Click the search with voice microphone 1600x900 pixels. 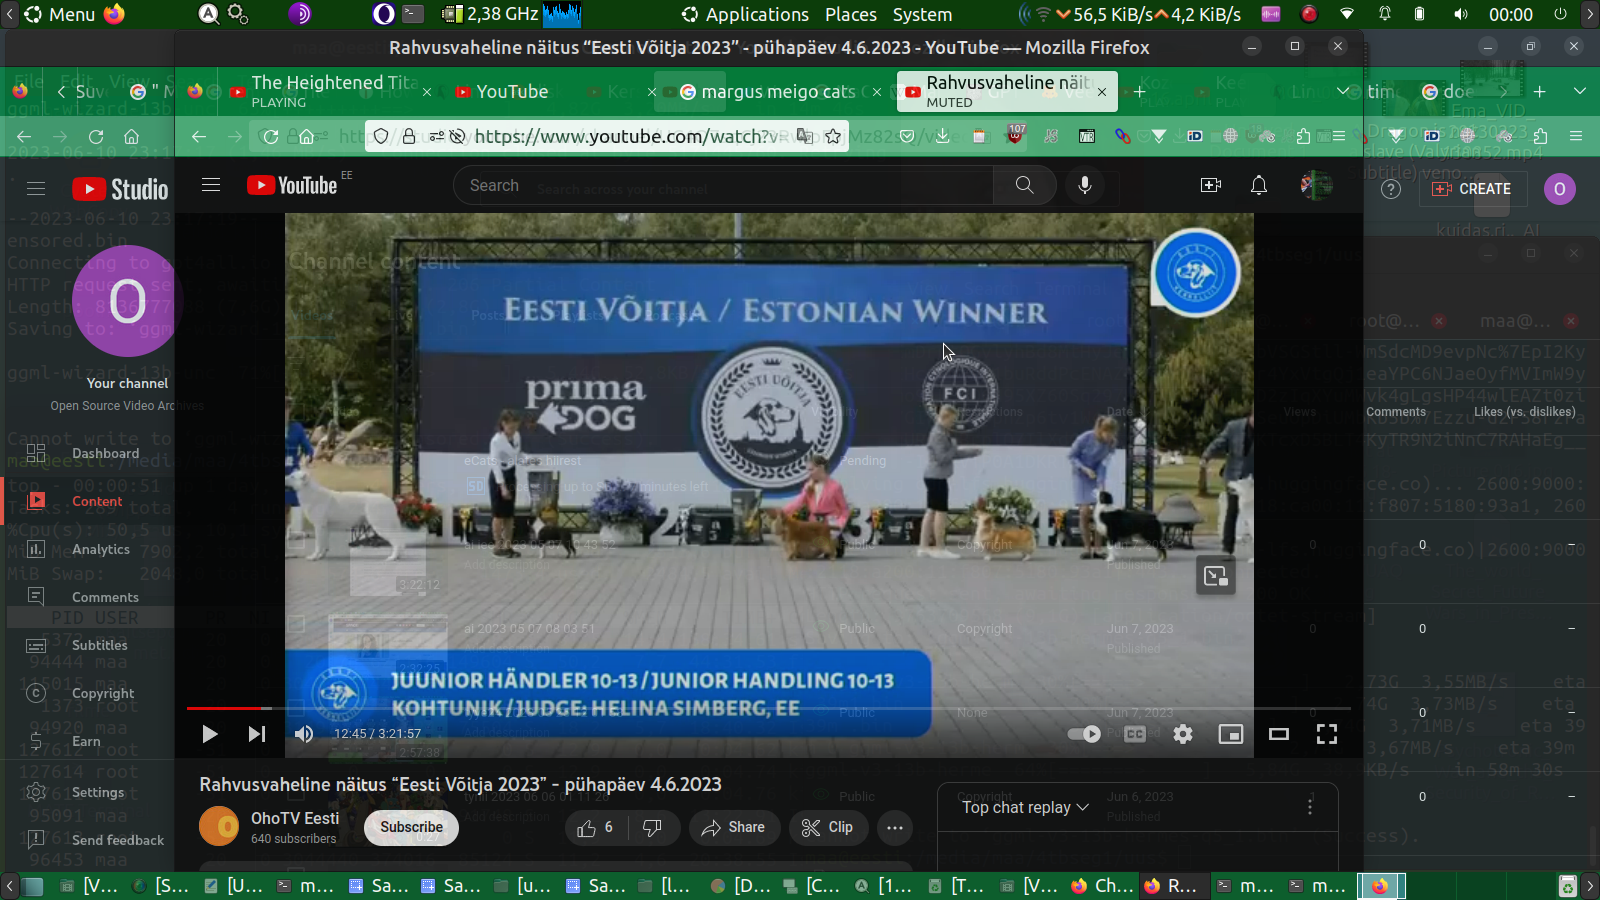tap(1084, 185)
